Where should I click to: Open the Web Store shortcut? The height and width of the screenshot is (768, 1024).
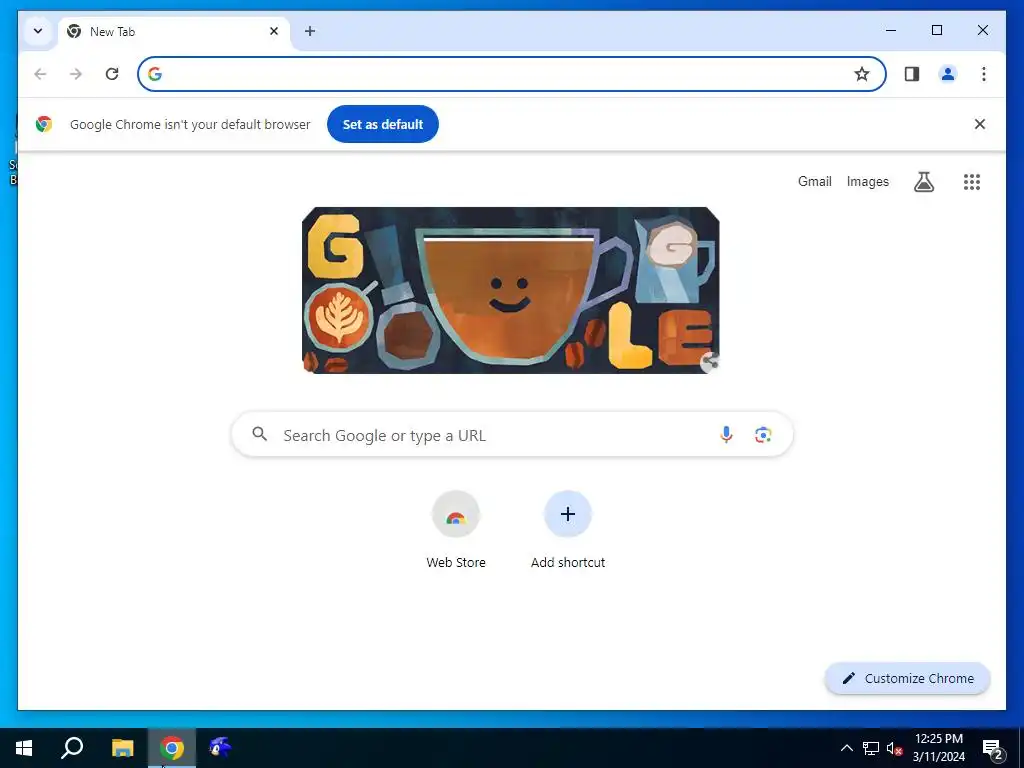(456, 530)
